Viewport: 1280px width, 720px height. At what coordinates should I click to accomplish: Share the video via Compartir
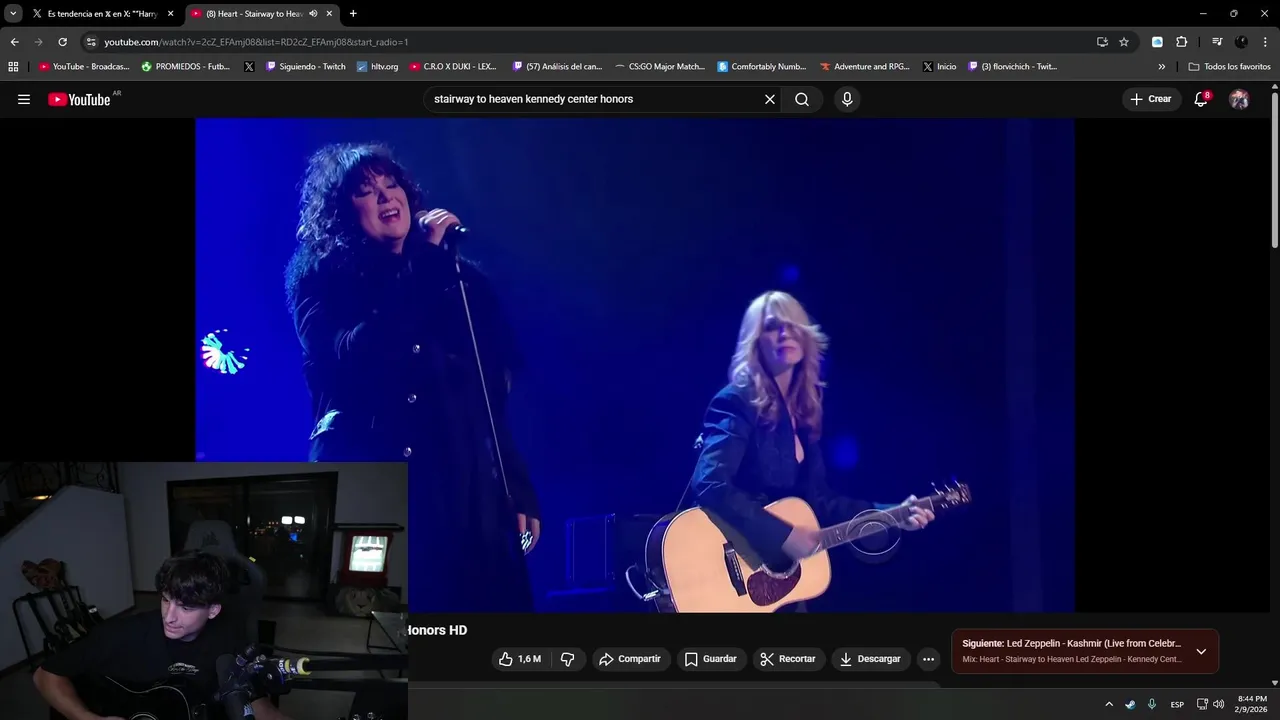pos(630,659)
